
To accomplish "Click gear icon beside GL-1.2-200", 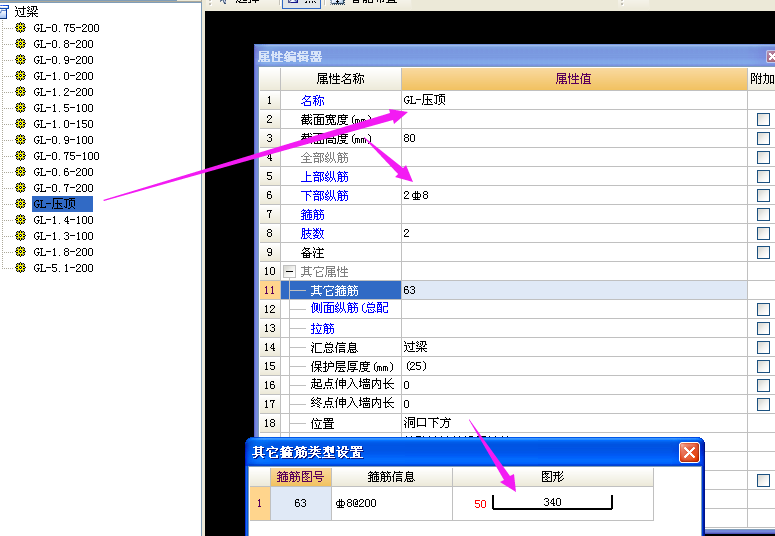I will point(20,91).
